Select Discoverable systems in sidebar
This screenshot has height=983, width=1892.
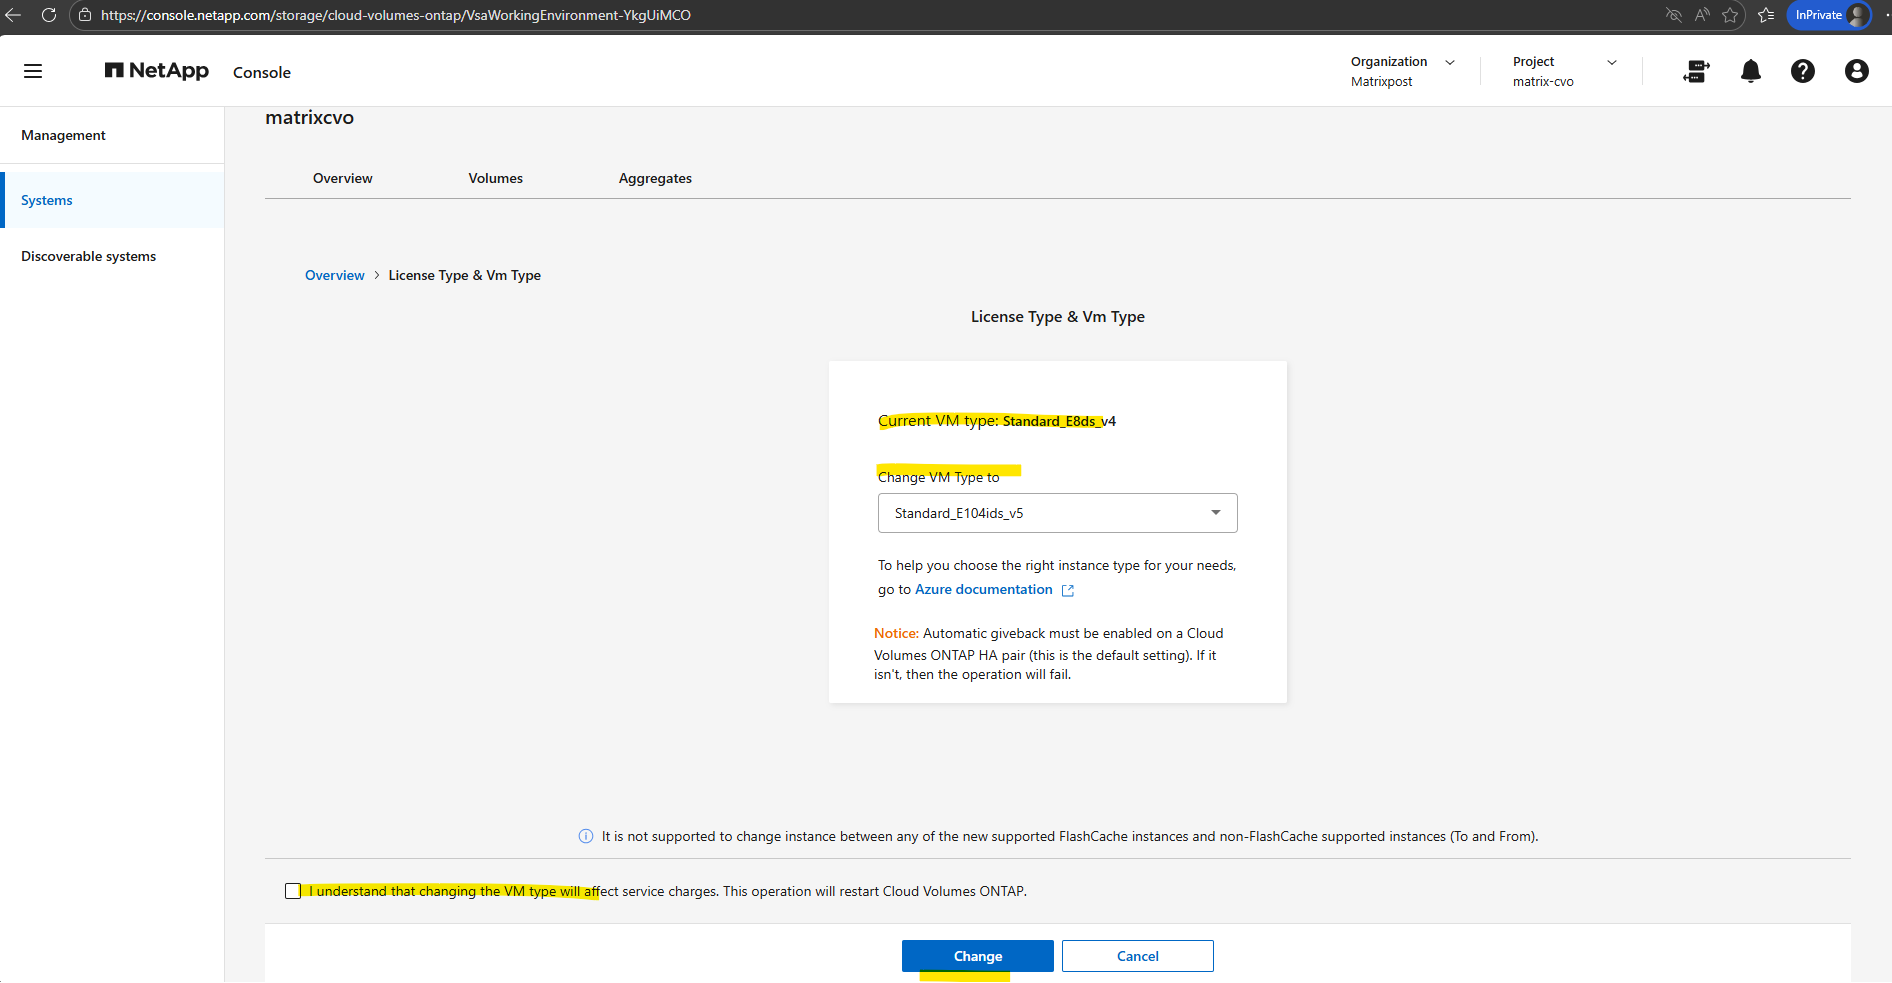coord(89,256)
